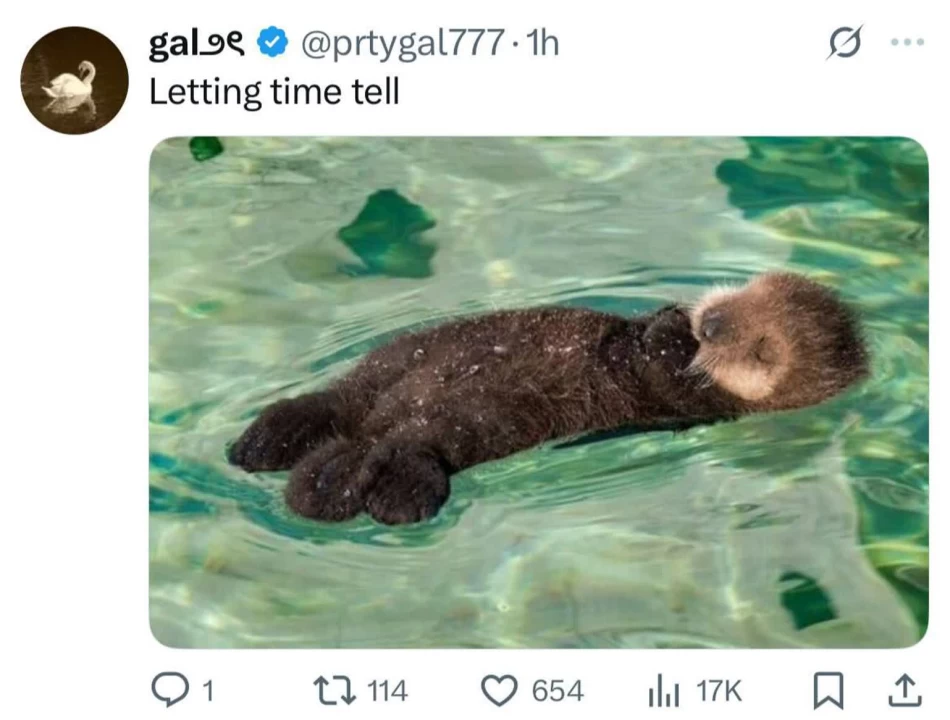The height and width of the screenshot is (720, 950).
Task: Open view analytics bar chart icon
Action: click(665, 689)
